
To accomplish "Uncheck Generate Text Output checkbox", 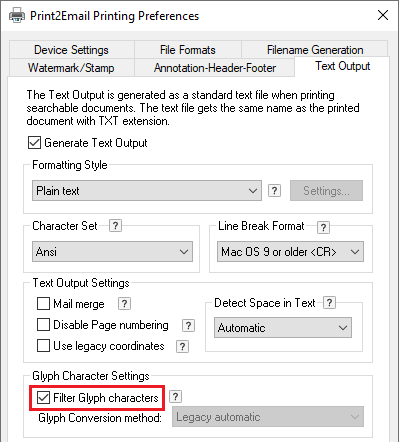I will point(34,143).
